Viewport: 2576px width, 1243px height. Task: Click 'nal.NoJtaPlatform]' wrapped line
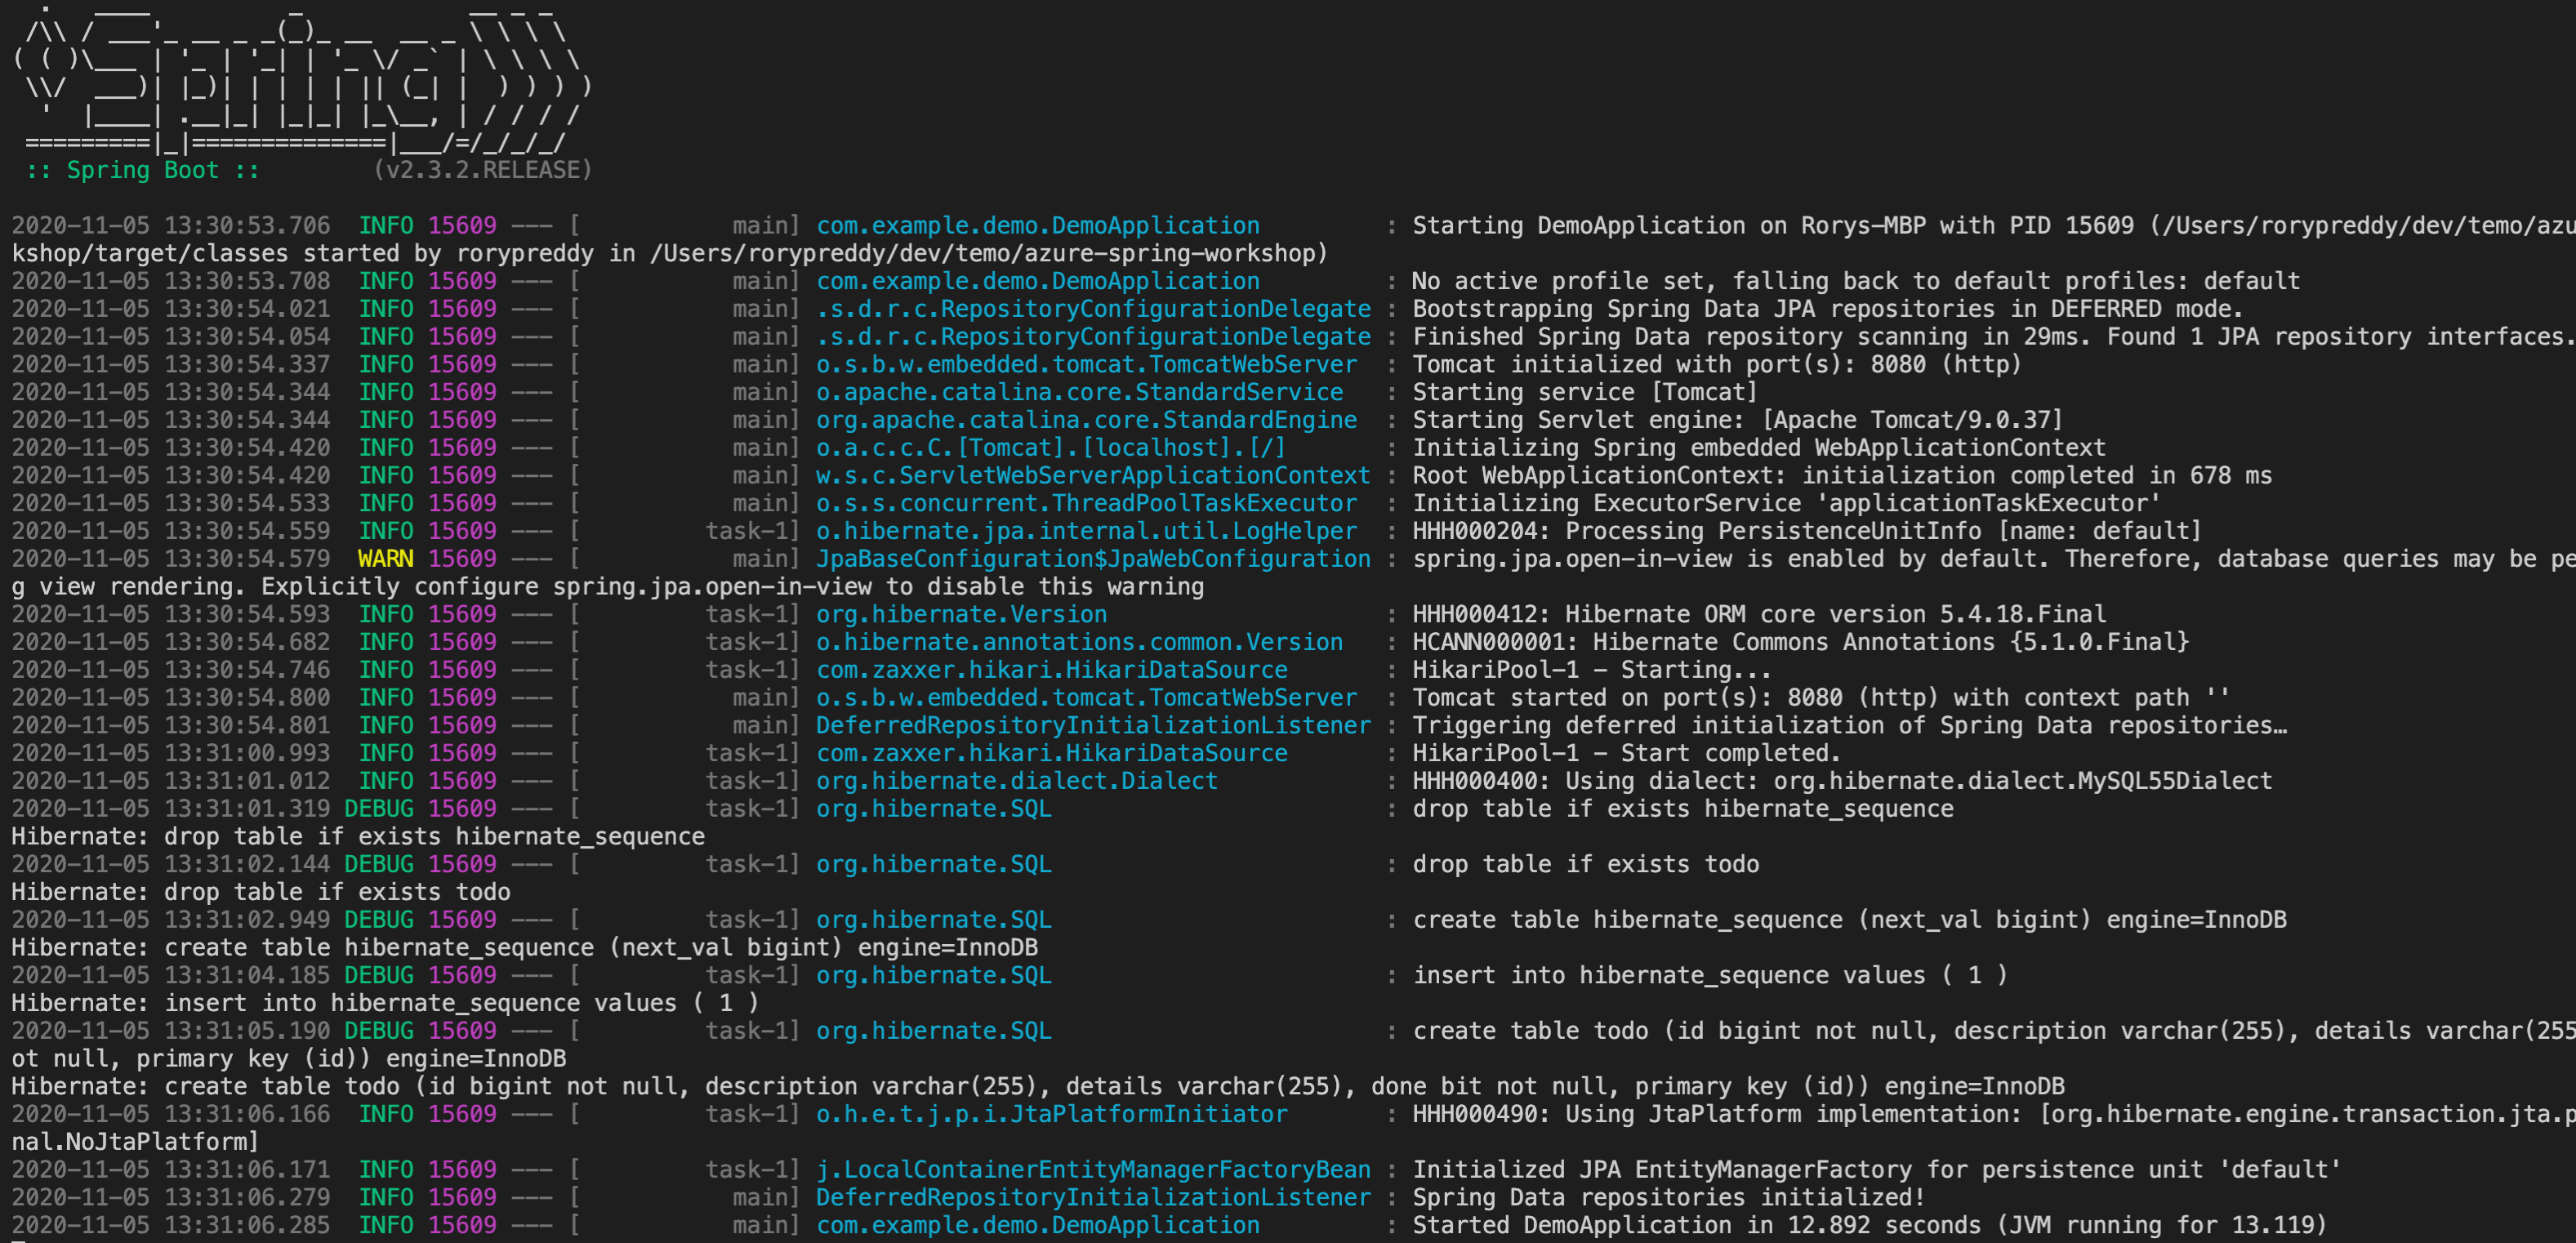tap(135, 1142)
